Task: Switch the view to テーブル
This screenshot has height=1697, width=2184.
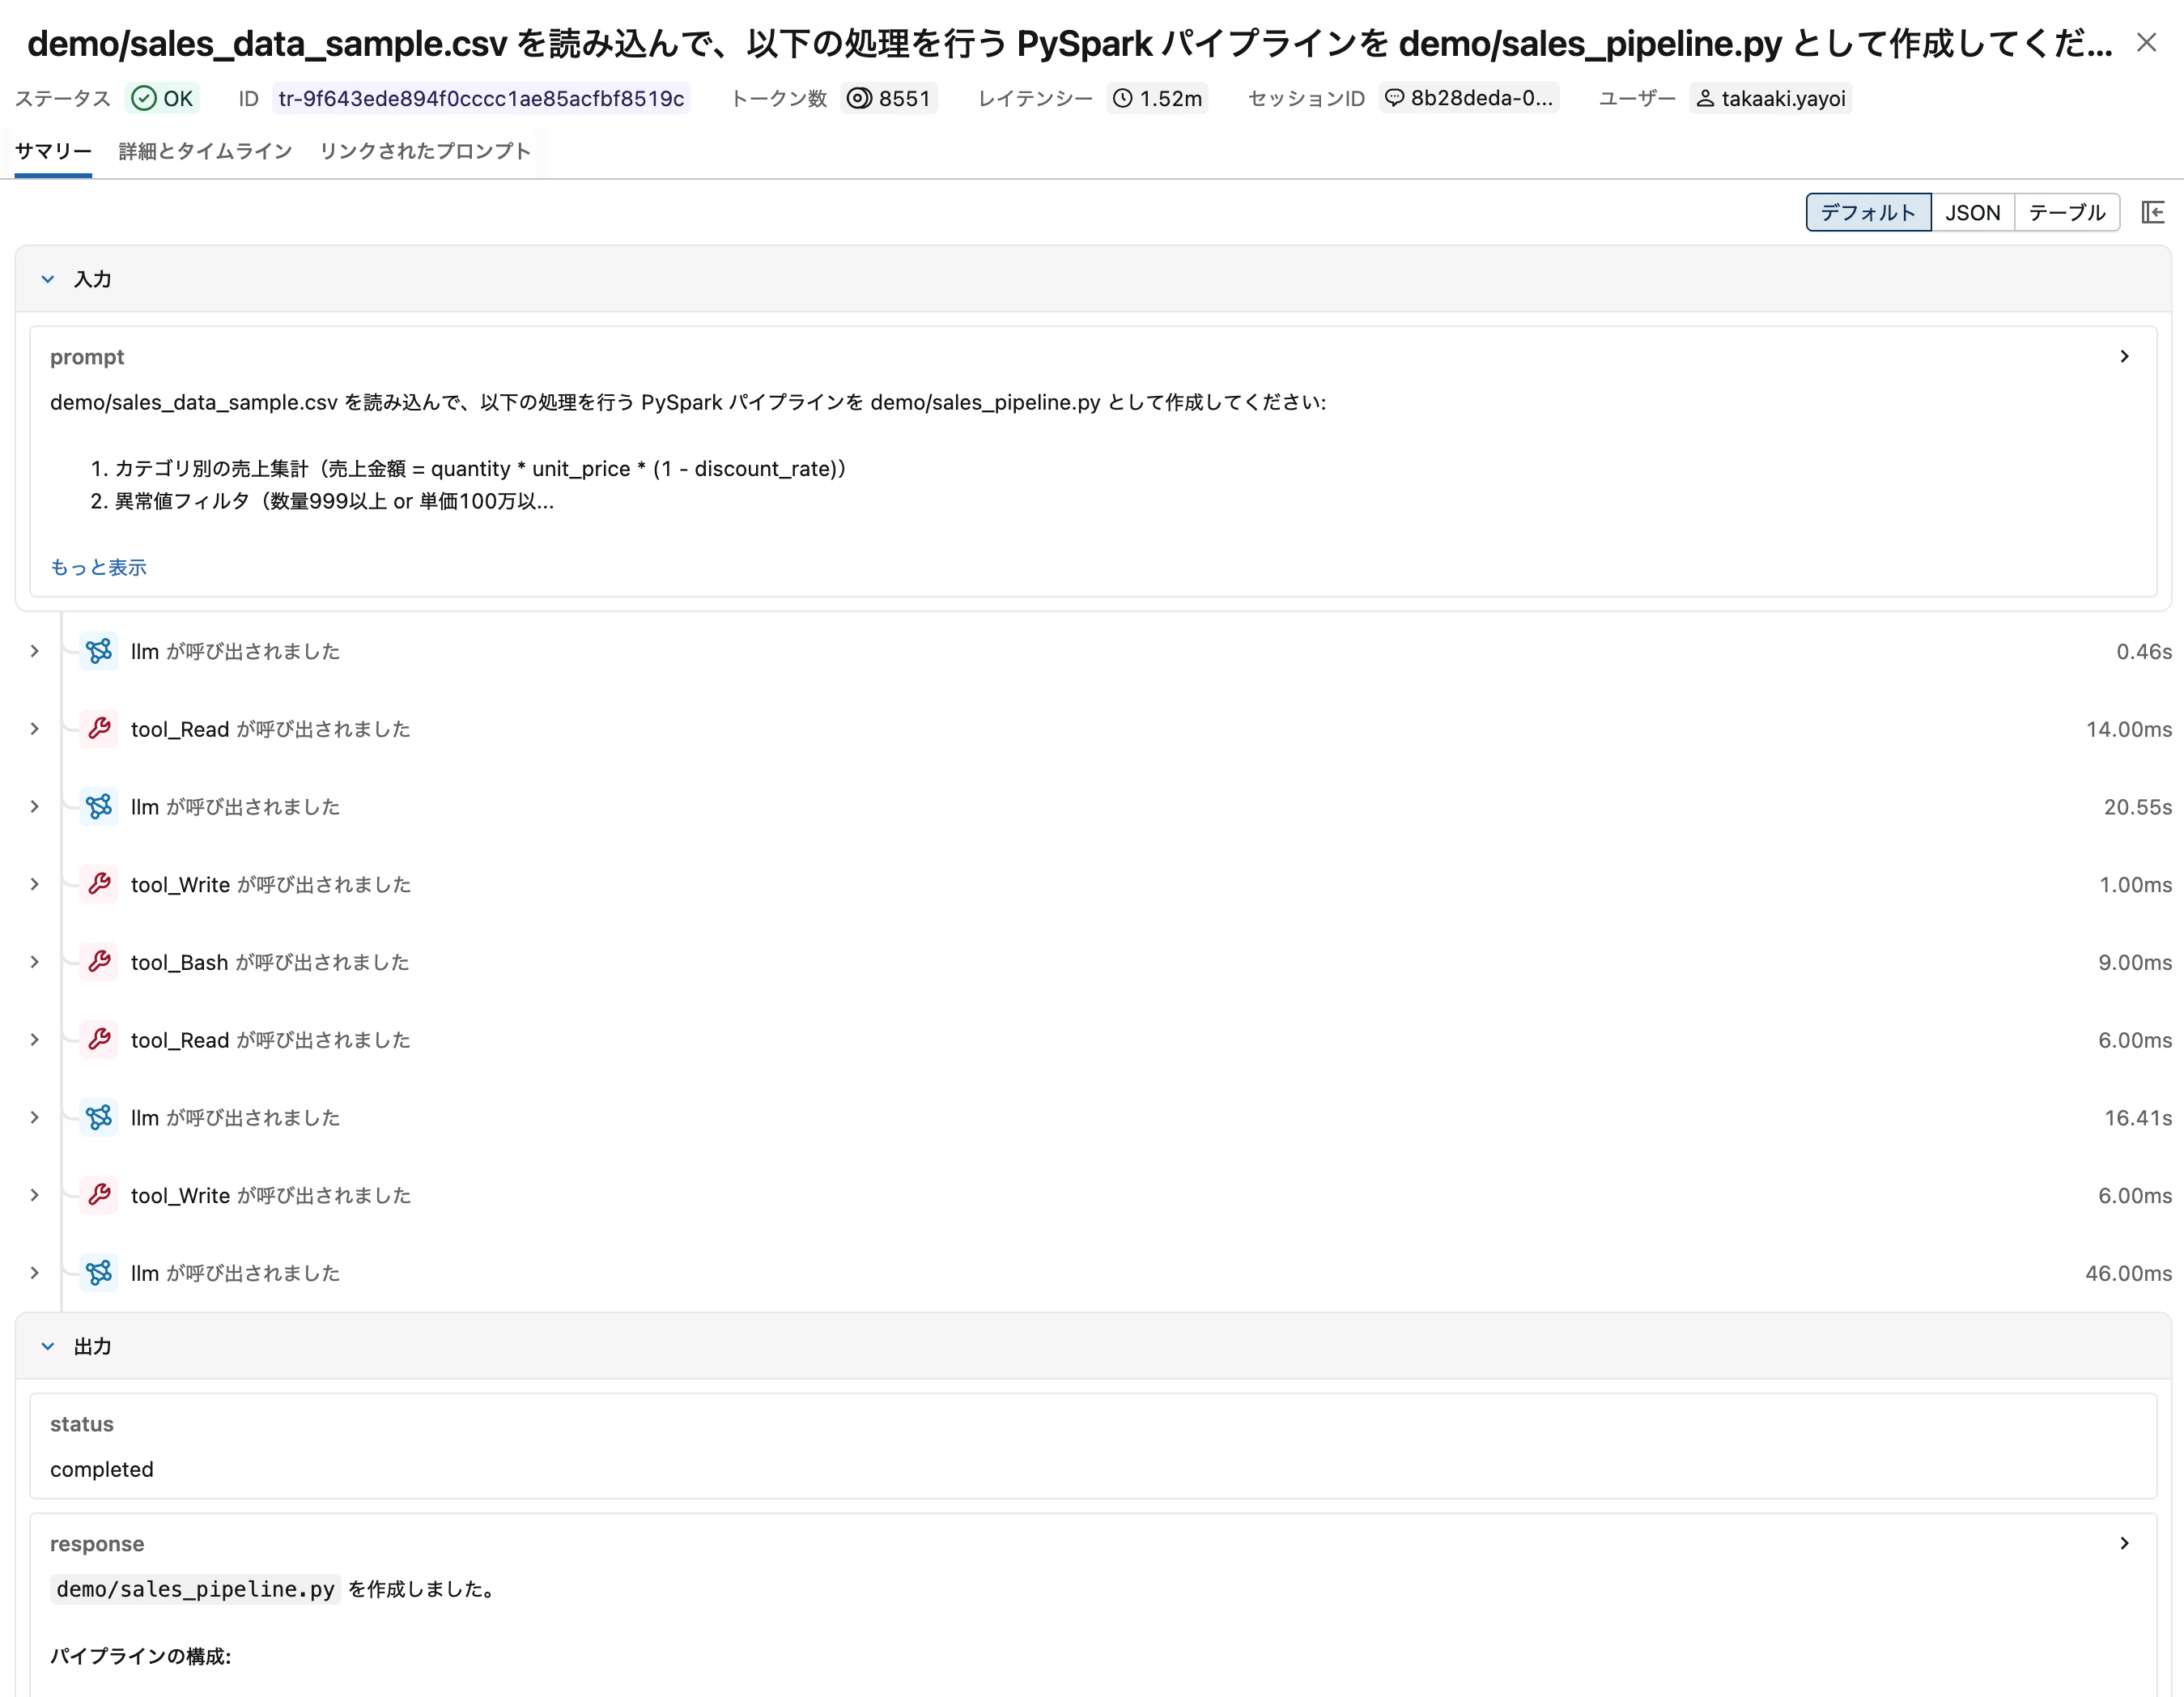Action: click(x=2066, y=212)
